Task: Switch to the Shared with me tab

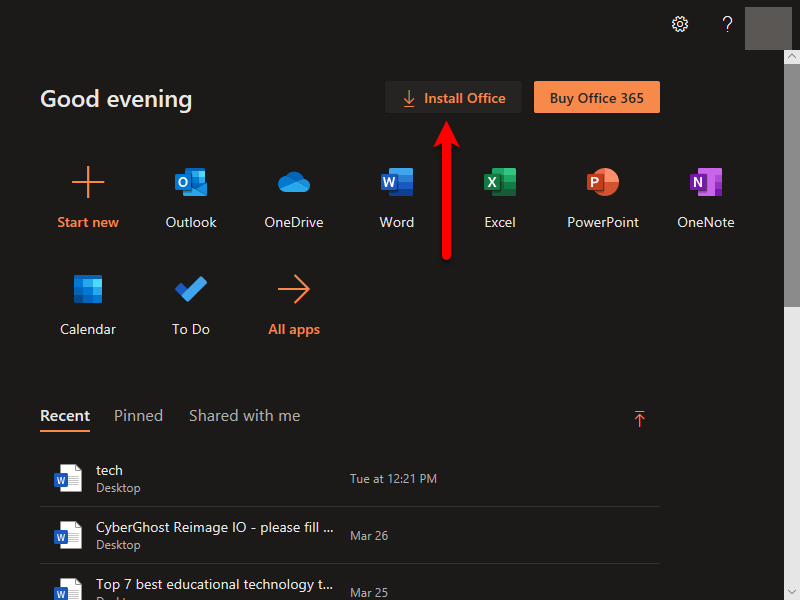Action: tap(244, 416)
